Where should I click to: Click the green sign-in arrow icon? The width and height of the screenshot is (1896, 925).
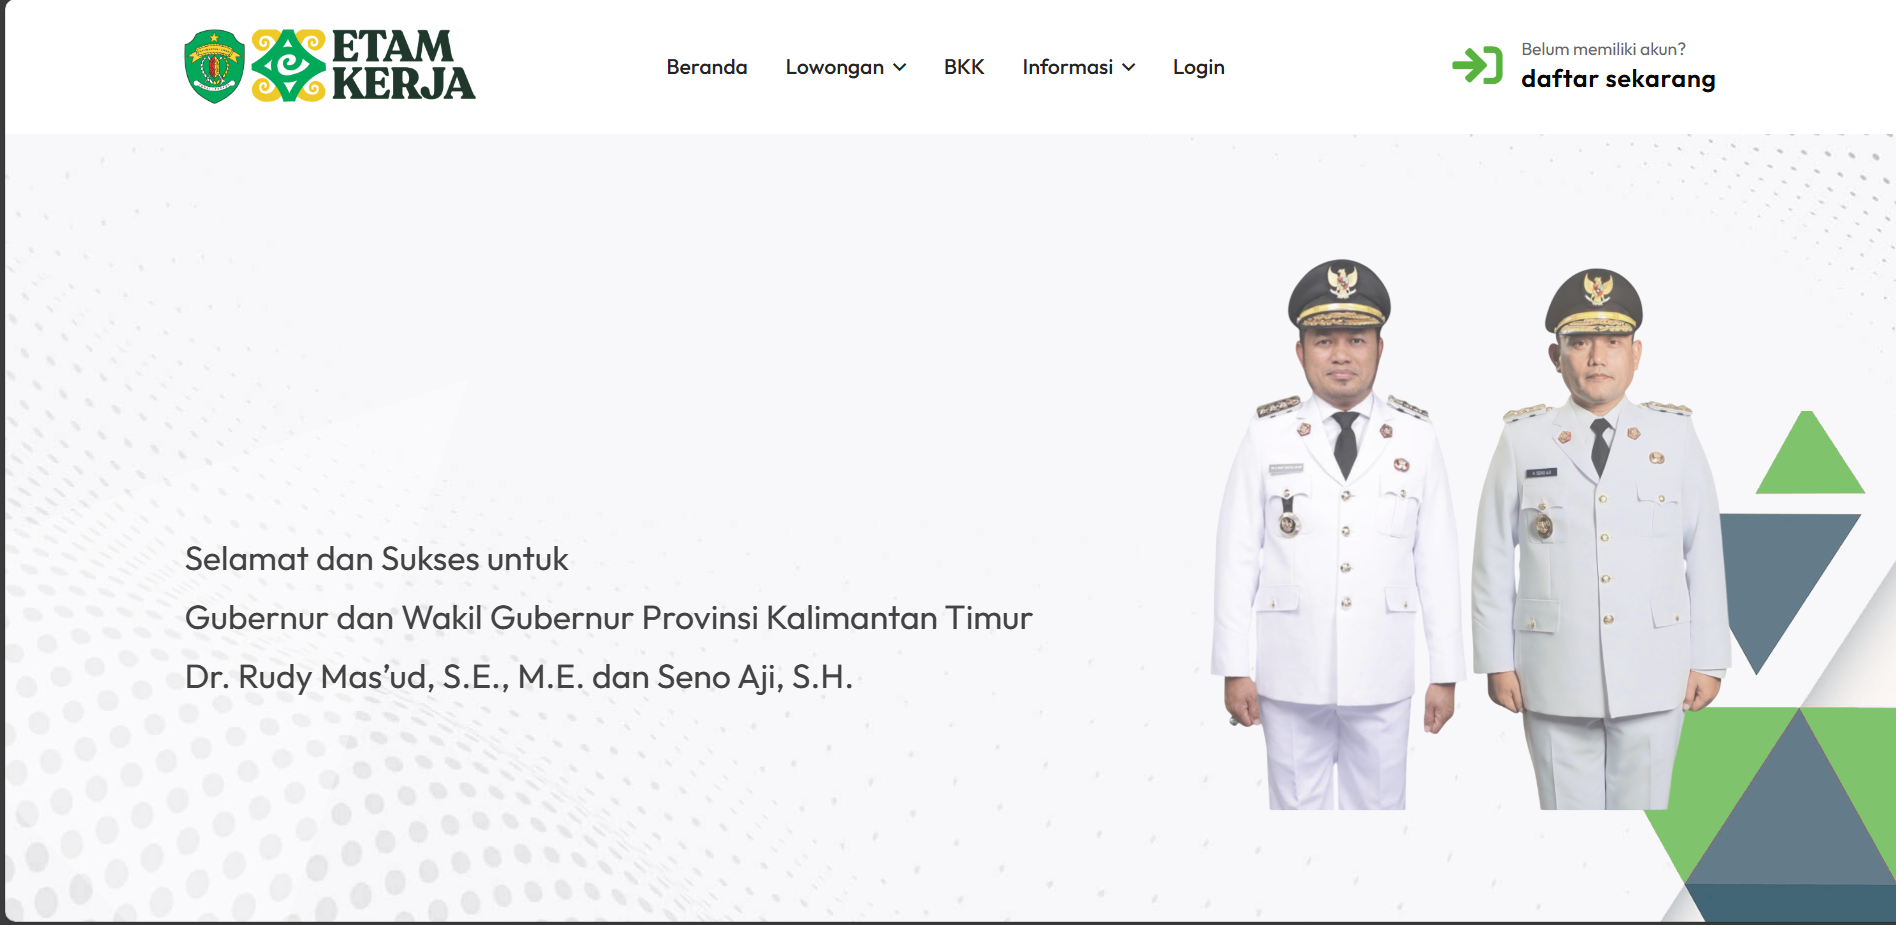point(1478,65)
